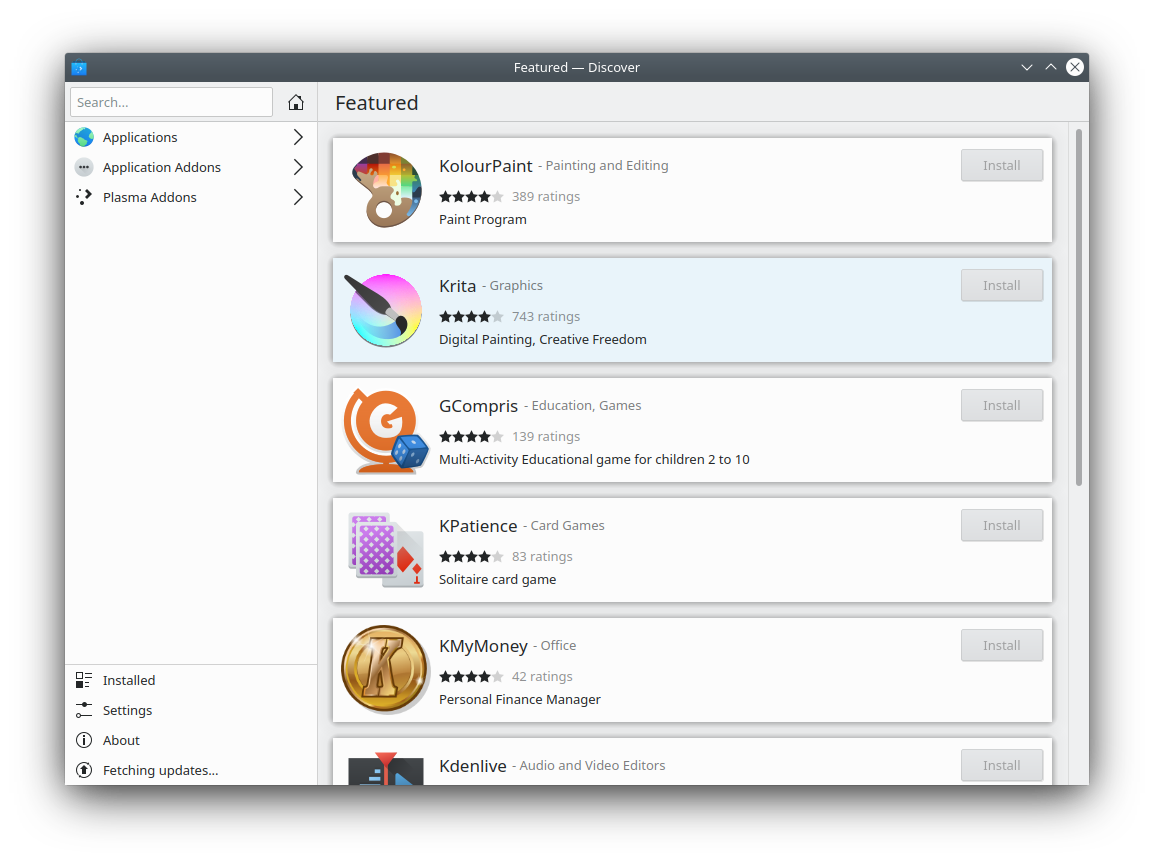This screenshot has width=1154, height=862.
Task: Install KolourPaint
Action: point(1002,166)
